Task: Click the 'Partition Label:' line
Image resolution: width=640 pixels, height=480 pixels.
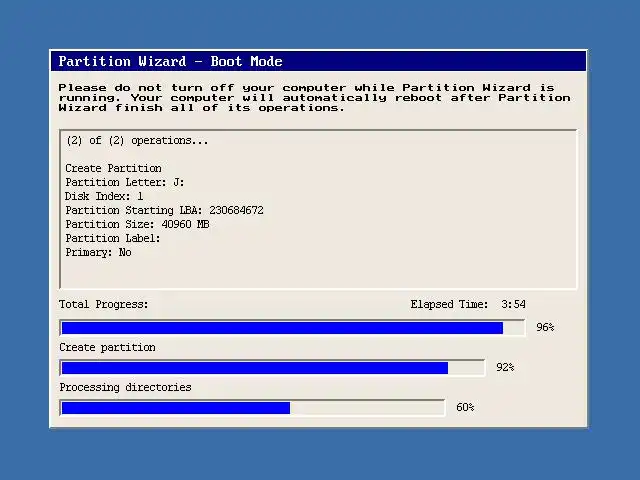Action: click(113, 238)
